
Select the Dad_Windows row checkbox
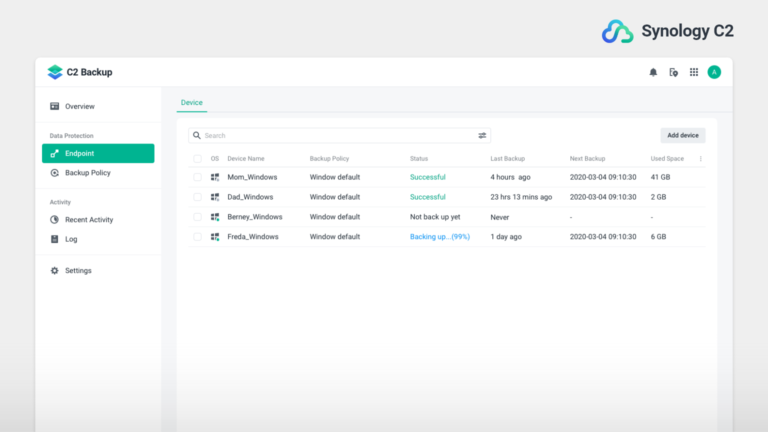(x=197, y=197)
